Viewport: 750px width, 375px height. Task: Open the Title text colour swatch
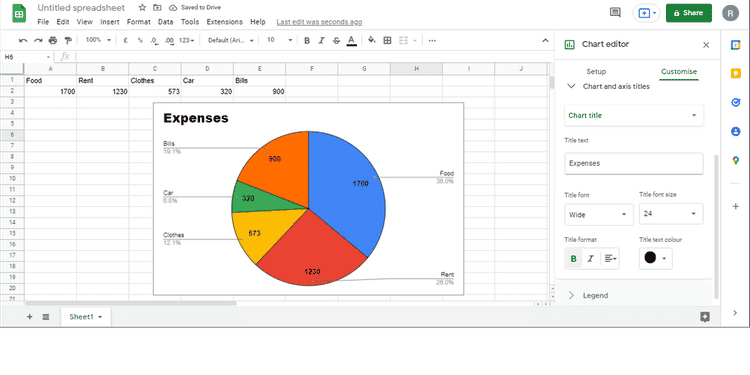tap(655, 258)
